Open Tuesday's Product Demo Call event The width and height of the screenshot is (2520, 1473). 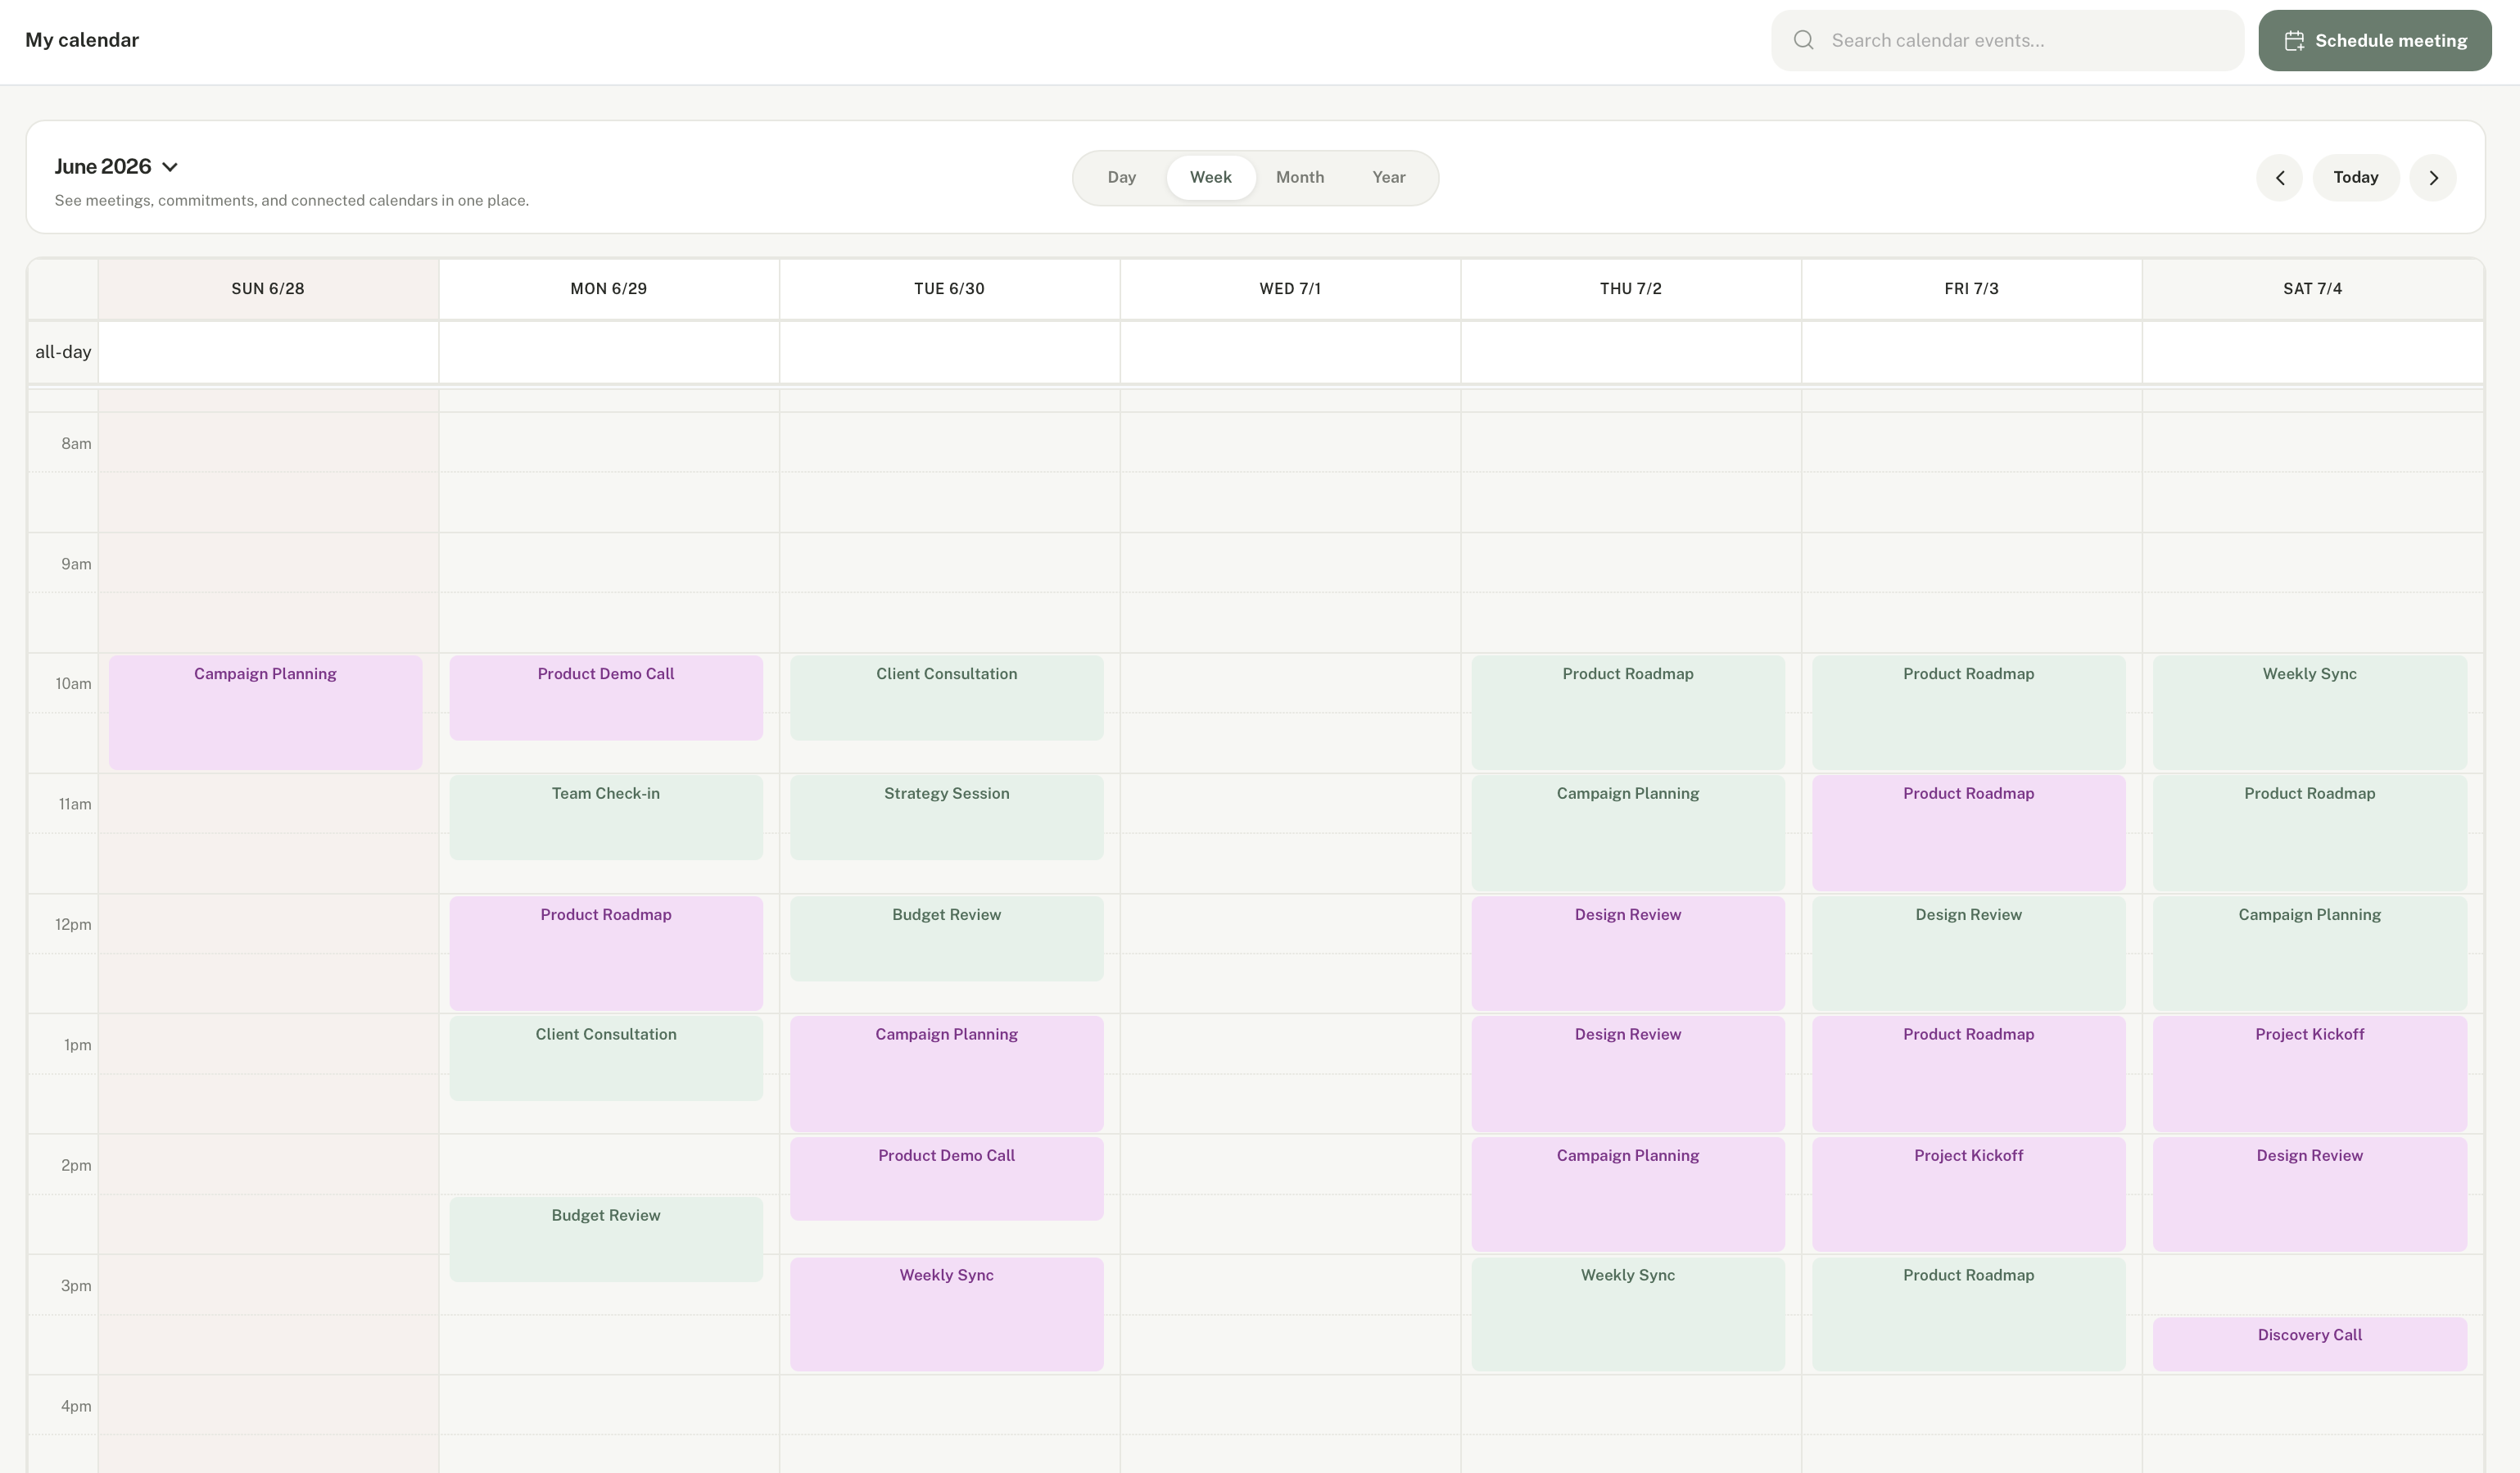(x=946, y=1179)
